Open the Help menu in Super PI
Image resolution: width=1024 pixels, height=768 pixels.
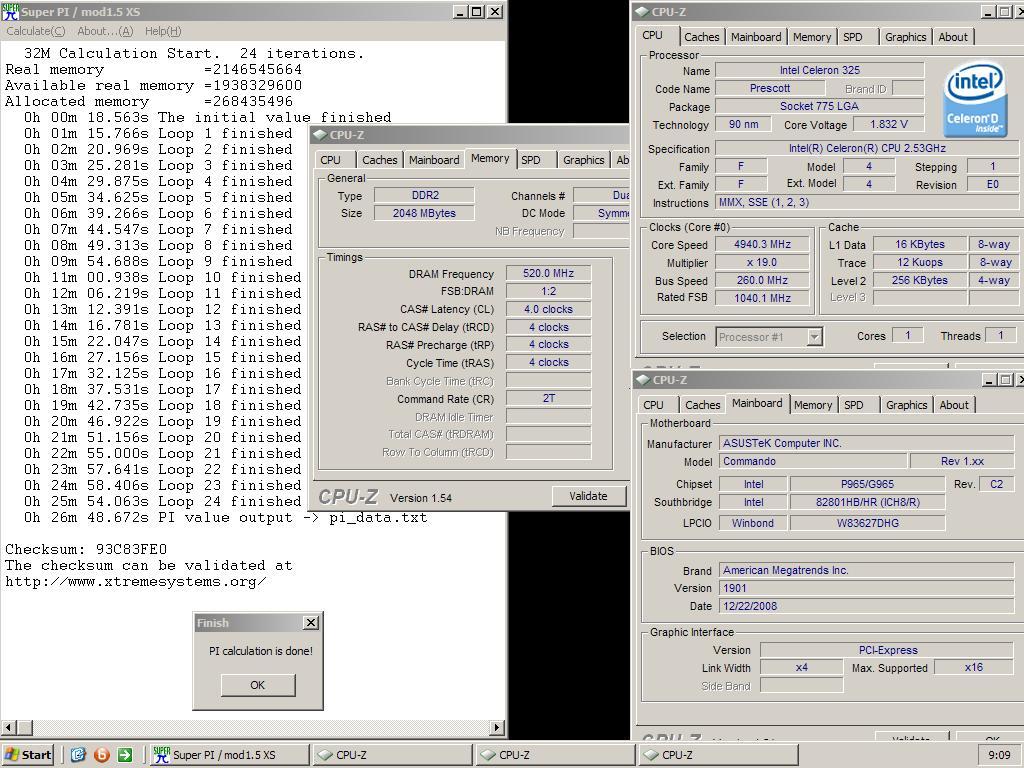coord(163,31)
